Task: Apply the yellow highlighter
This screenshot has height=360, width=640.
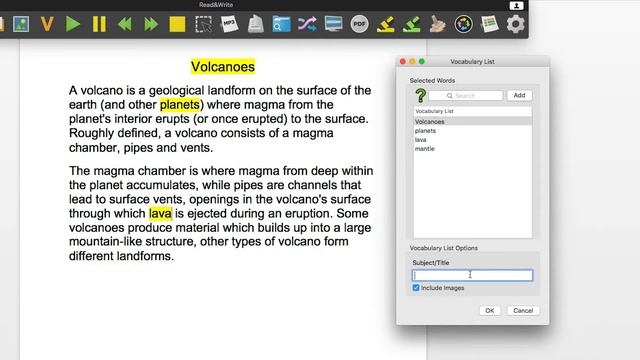Action: (x=385, y=24)
